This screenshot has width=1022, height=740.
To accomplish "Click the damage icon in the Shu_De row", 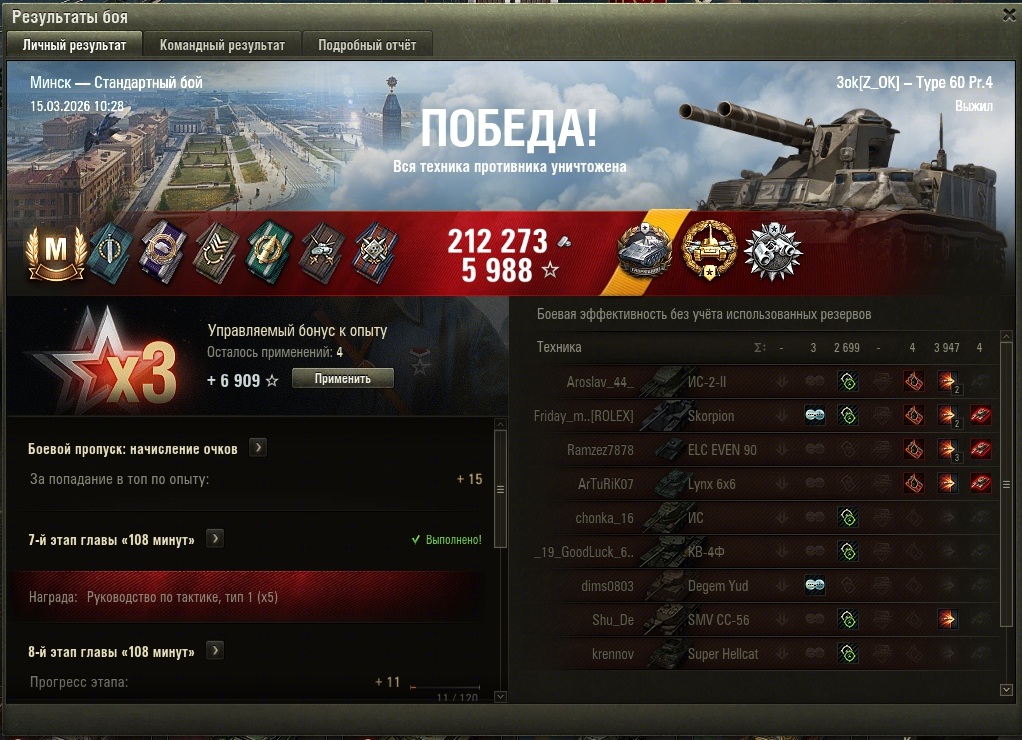I will coord(948,619).
